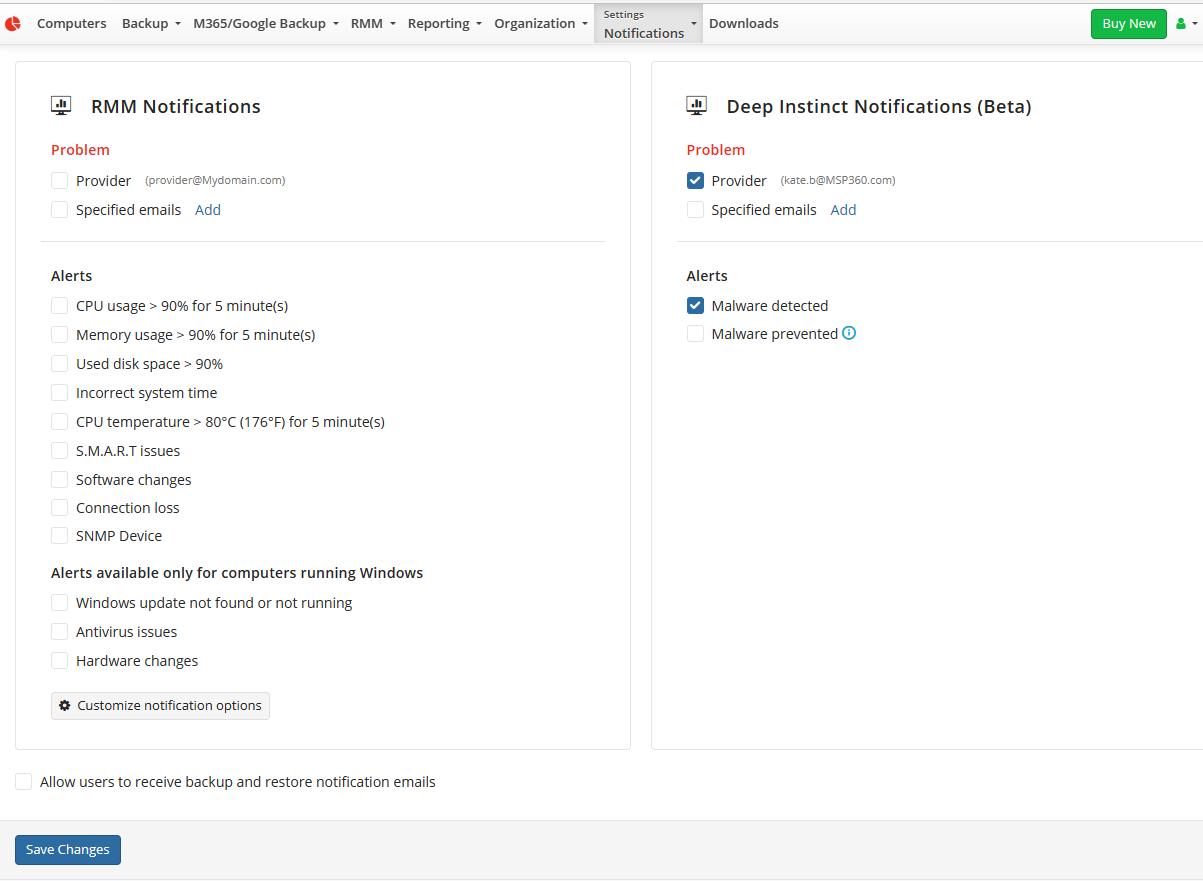Enable CPU usage > 90% alert
The height and width of the screenshot is (881, 1203).
tap(60, 306)
